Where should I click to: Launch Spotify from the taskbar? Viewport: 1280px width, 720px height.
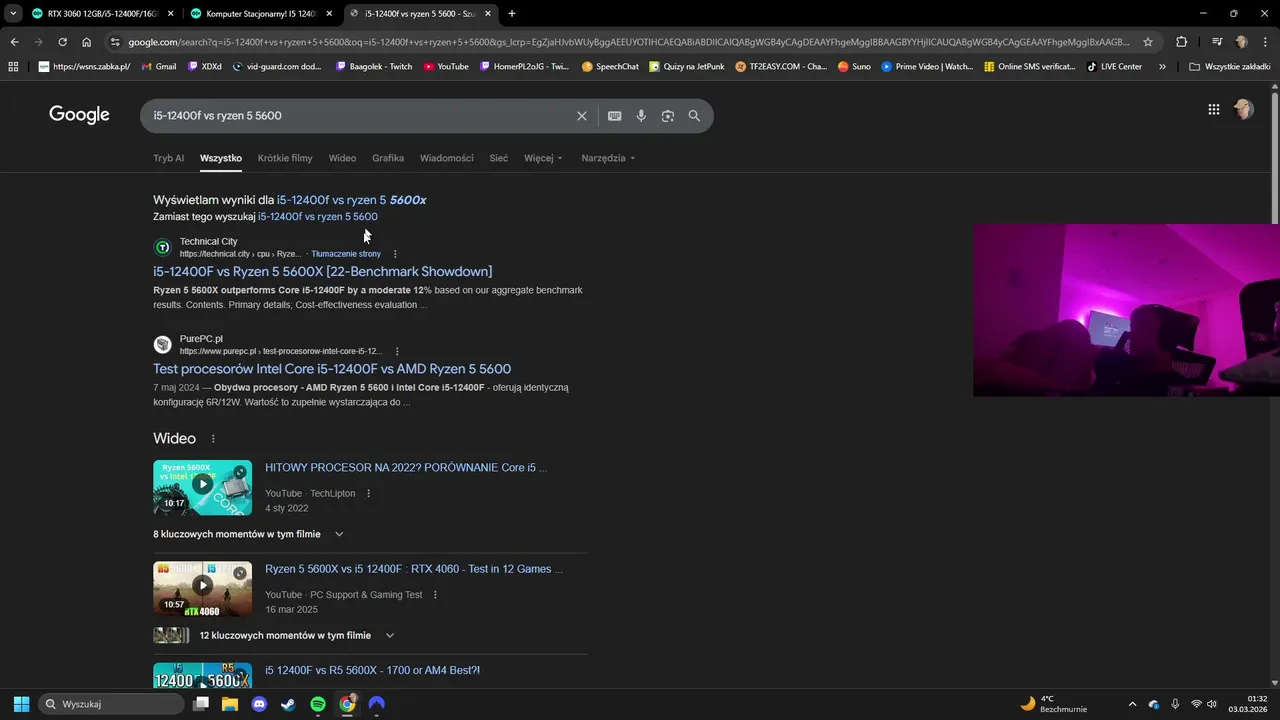point(318,704)
